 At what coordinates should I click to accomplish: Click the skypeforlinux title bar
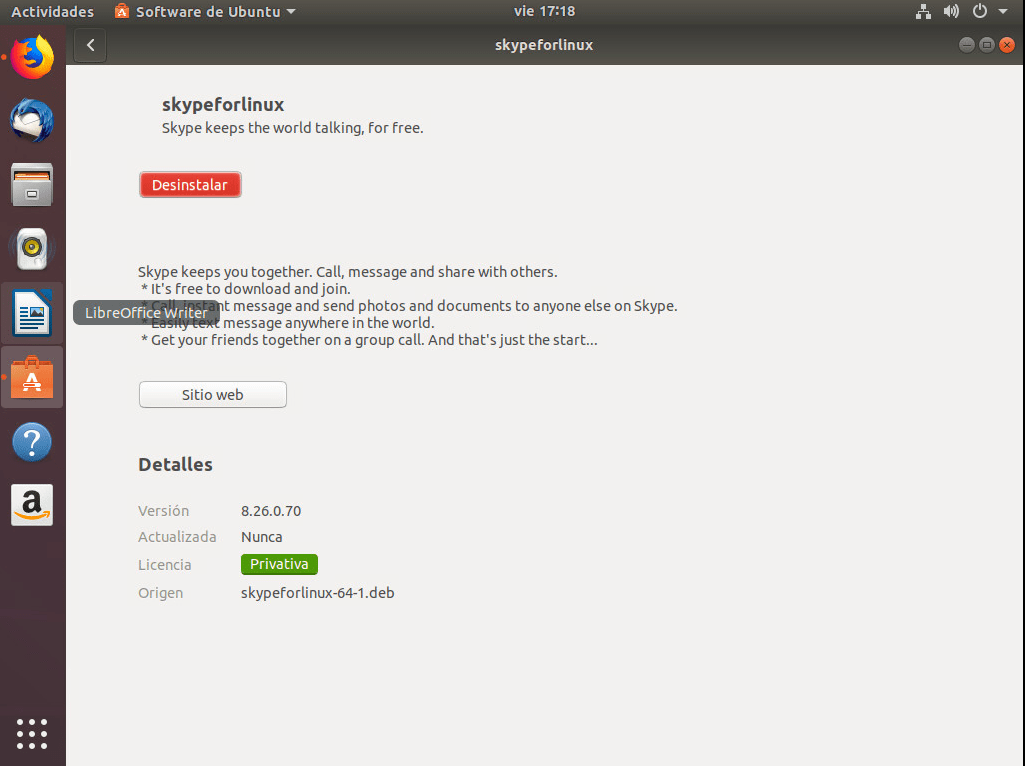[x=543, y=44]
